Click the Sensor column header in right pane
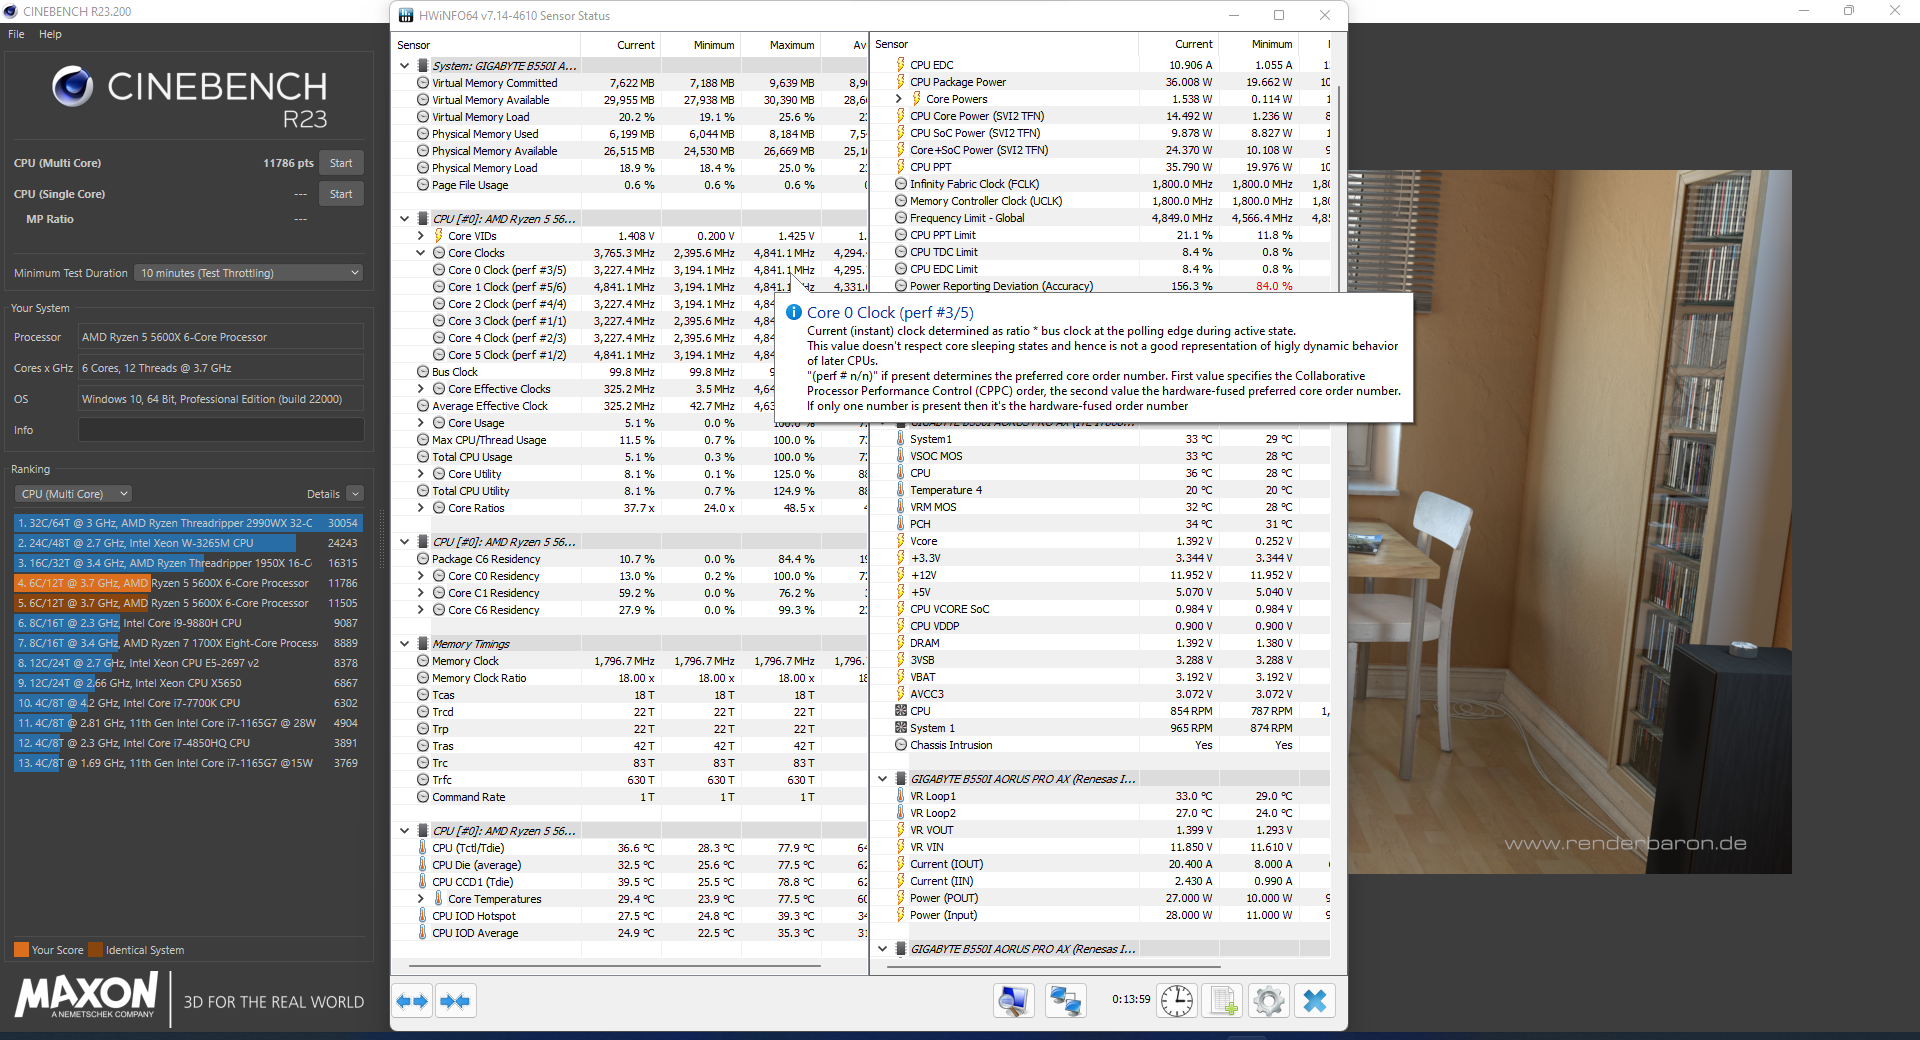The image size is (1920, 1040). click(x=1005, y=44)
